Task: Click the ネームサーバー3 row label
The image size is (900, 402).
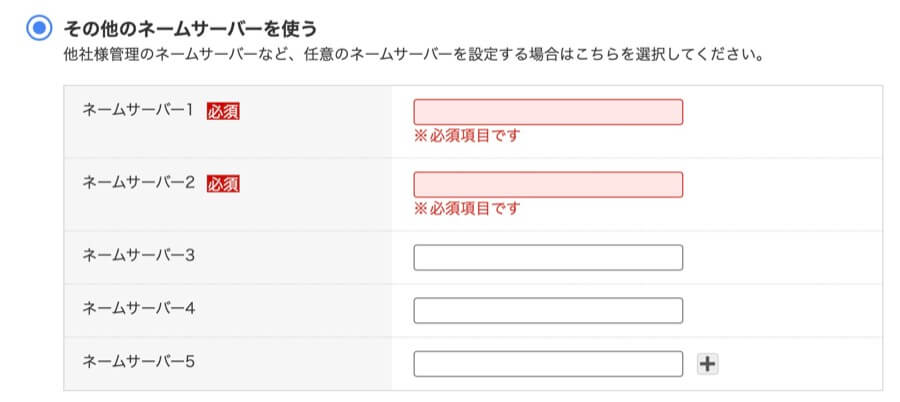Action: 137,255
